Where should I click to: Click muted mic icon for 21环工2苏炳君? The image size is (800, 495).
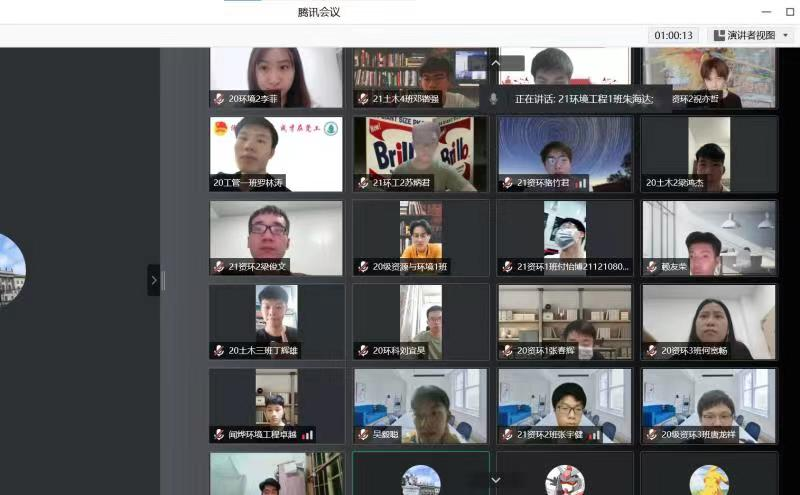point(363,183)
